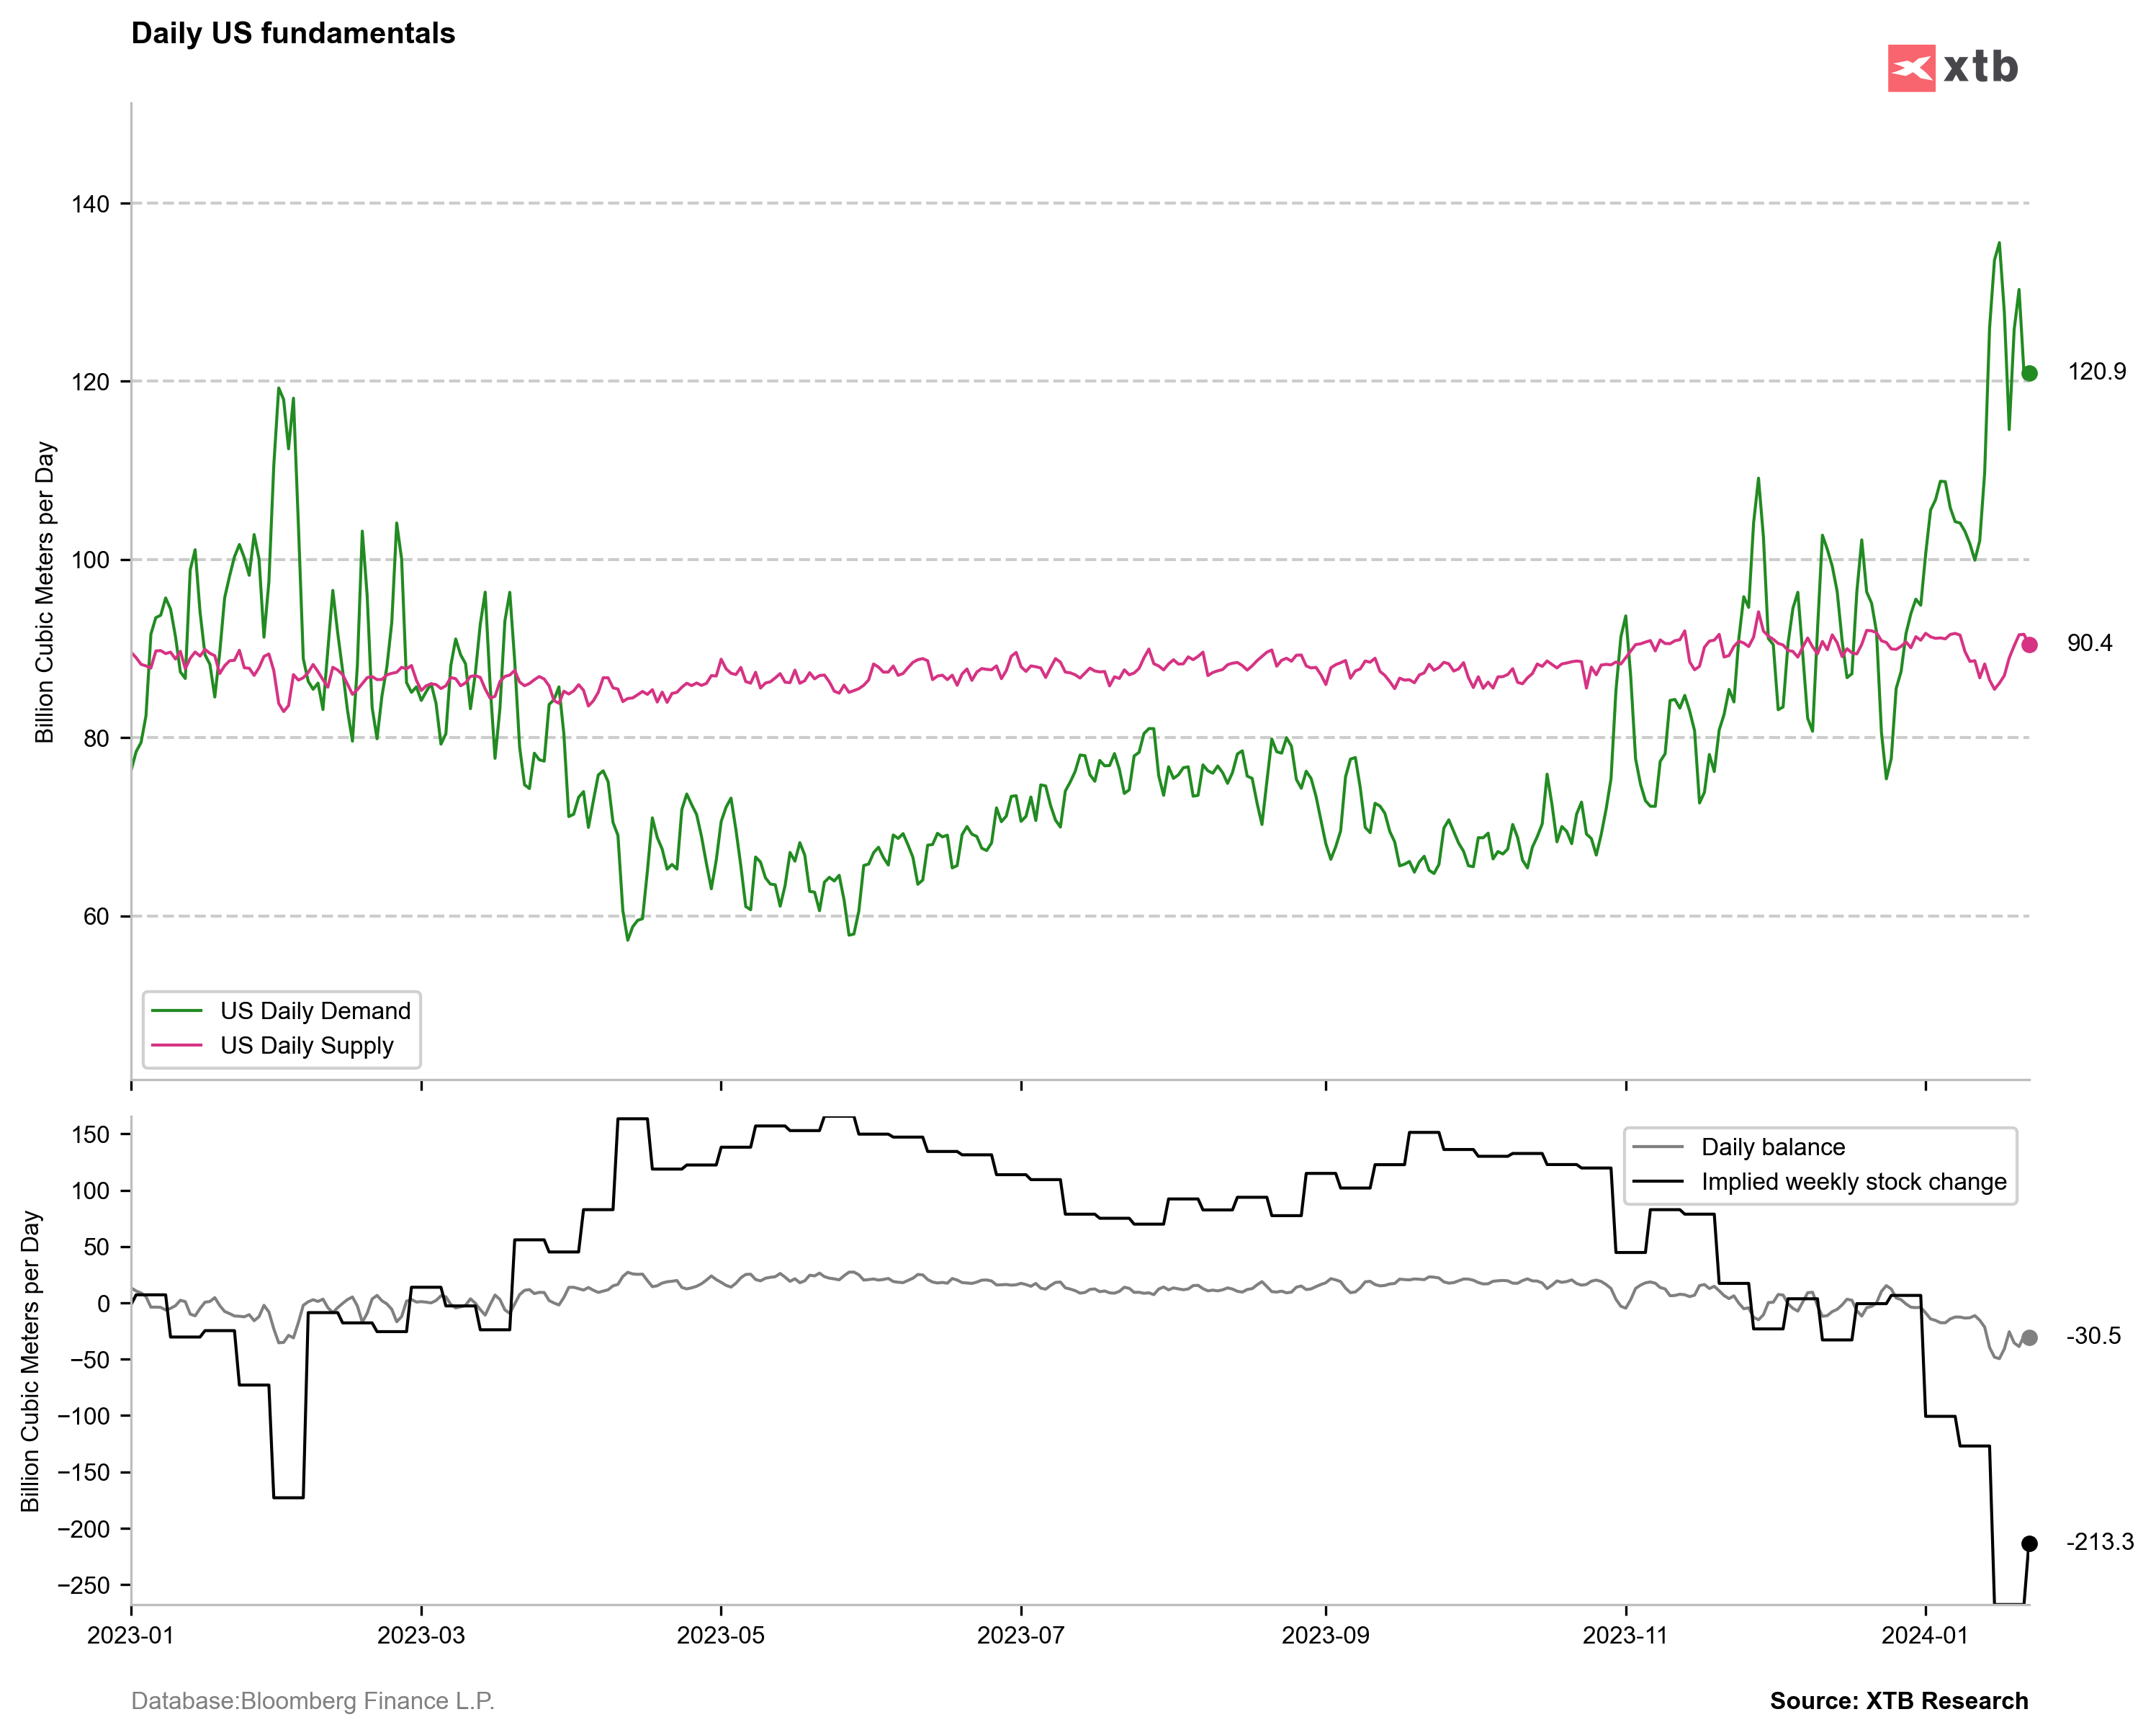Click the green demand endpoint dot

(x=2029, y=373)
